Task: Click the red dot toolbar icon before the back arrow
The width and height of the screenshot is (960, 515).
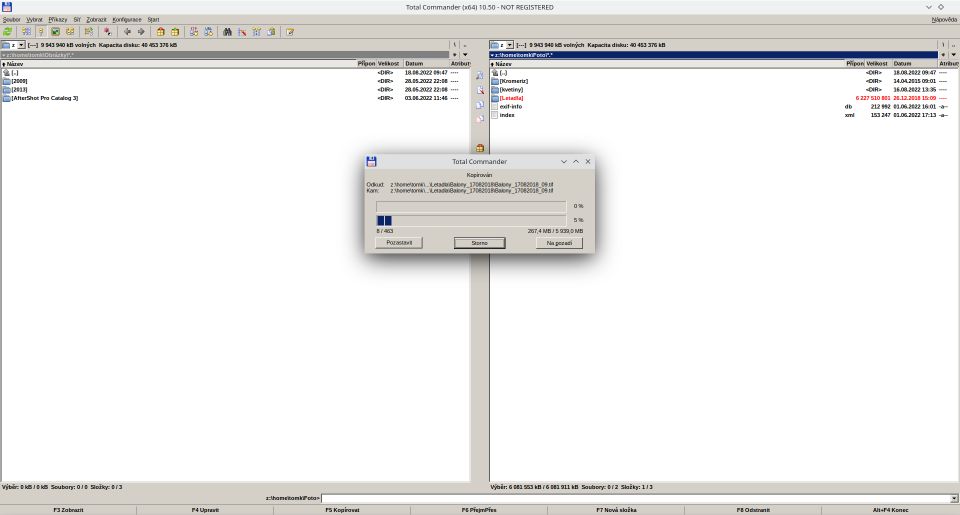Action: click(x=107, y=31)
